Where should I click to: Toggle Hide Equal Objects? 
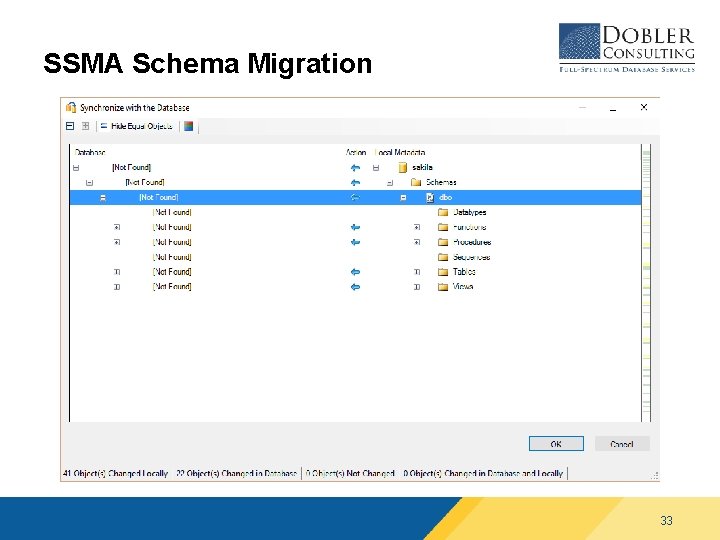[136, 126]
